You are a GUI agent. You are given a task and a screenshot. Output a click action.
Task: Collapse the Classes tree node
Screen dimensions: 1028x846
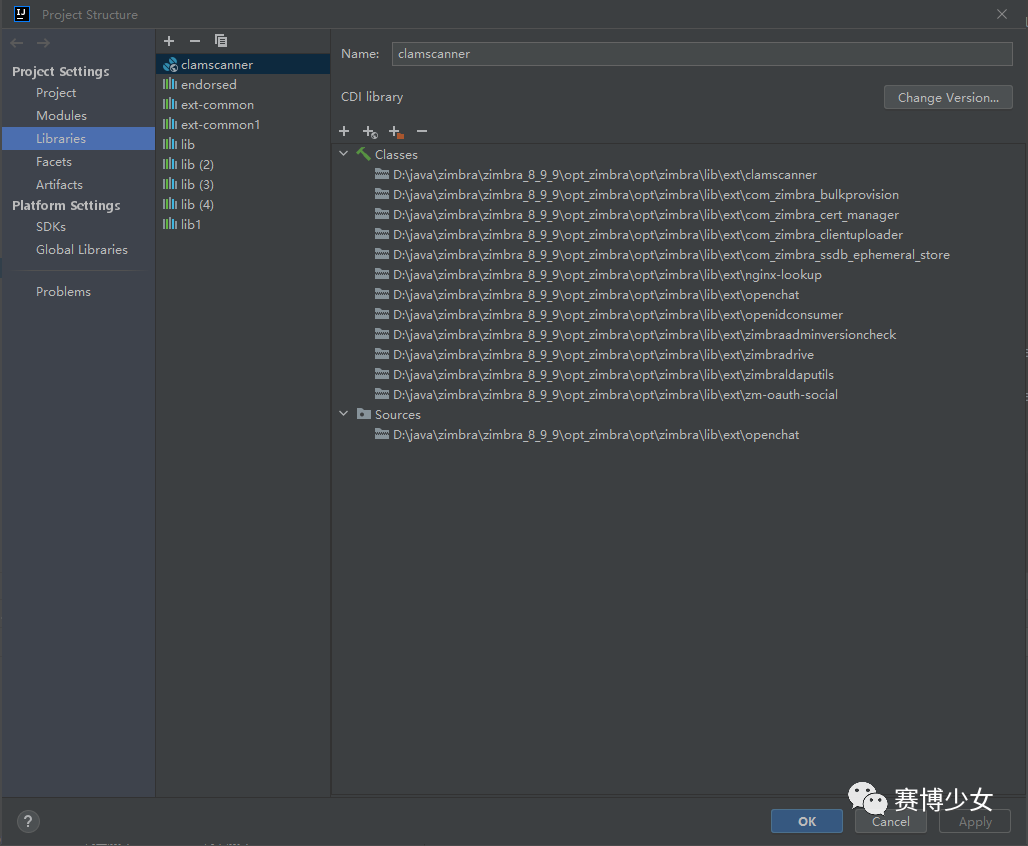point(344,153)
